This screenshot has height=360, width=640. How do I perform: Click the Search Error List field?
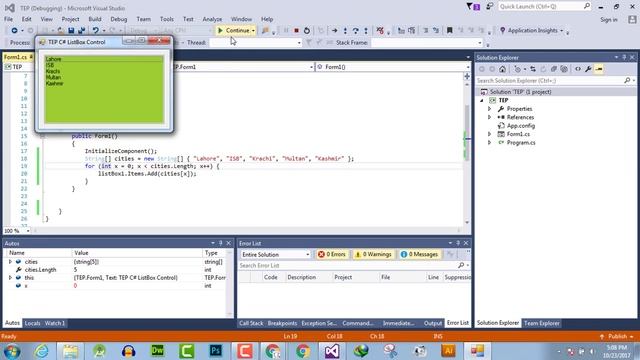(x=353, y=265)
